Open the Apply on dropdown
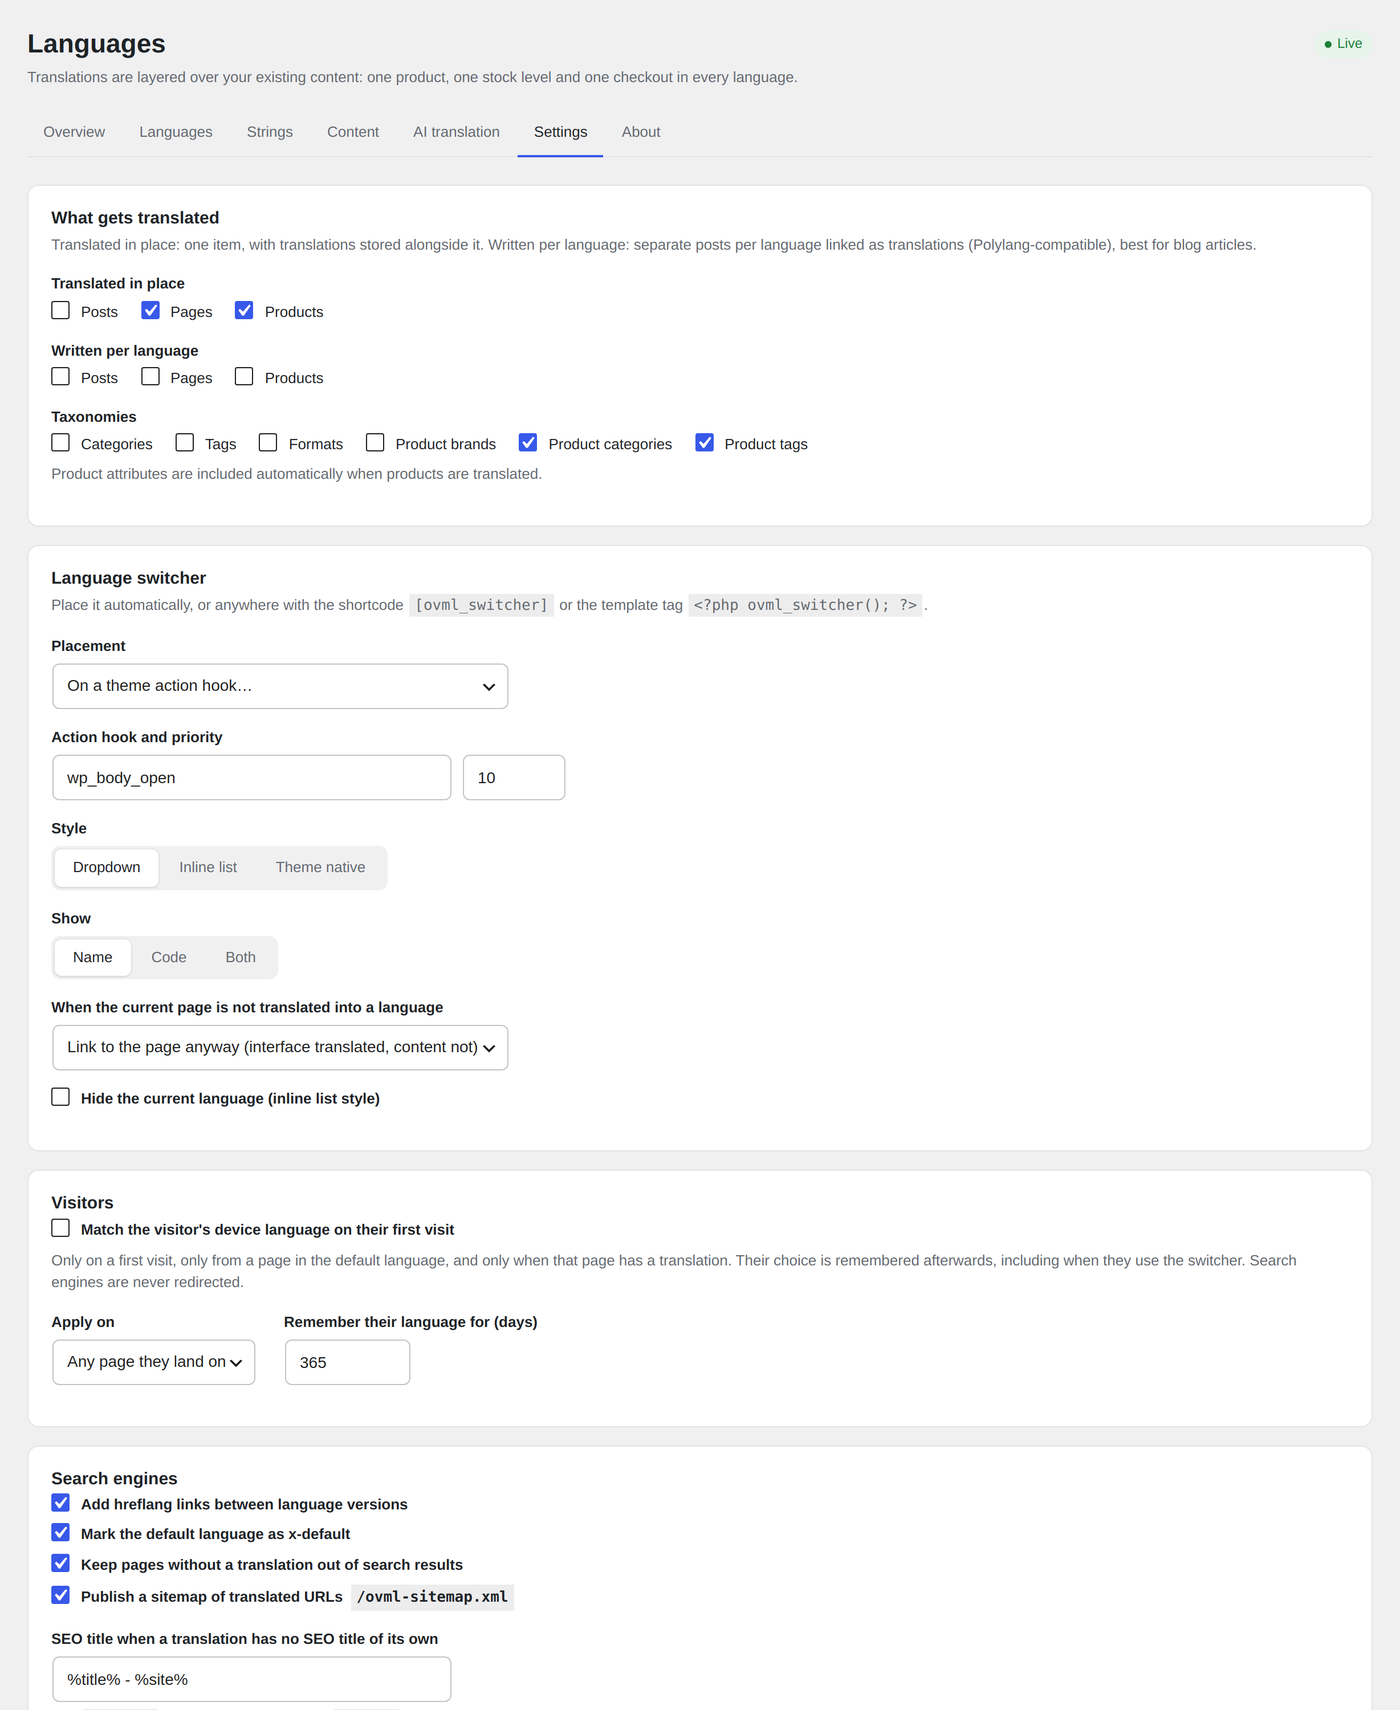 (154, 1362)
